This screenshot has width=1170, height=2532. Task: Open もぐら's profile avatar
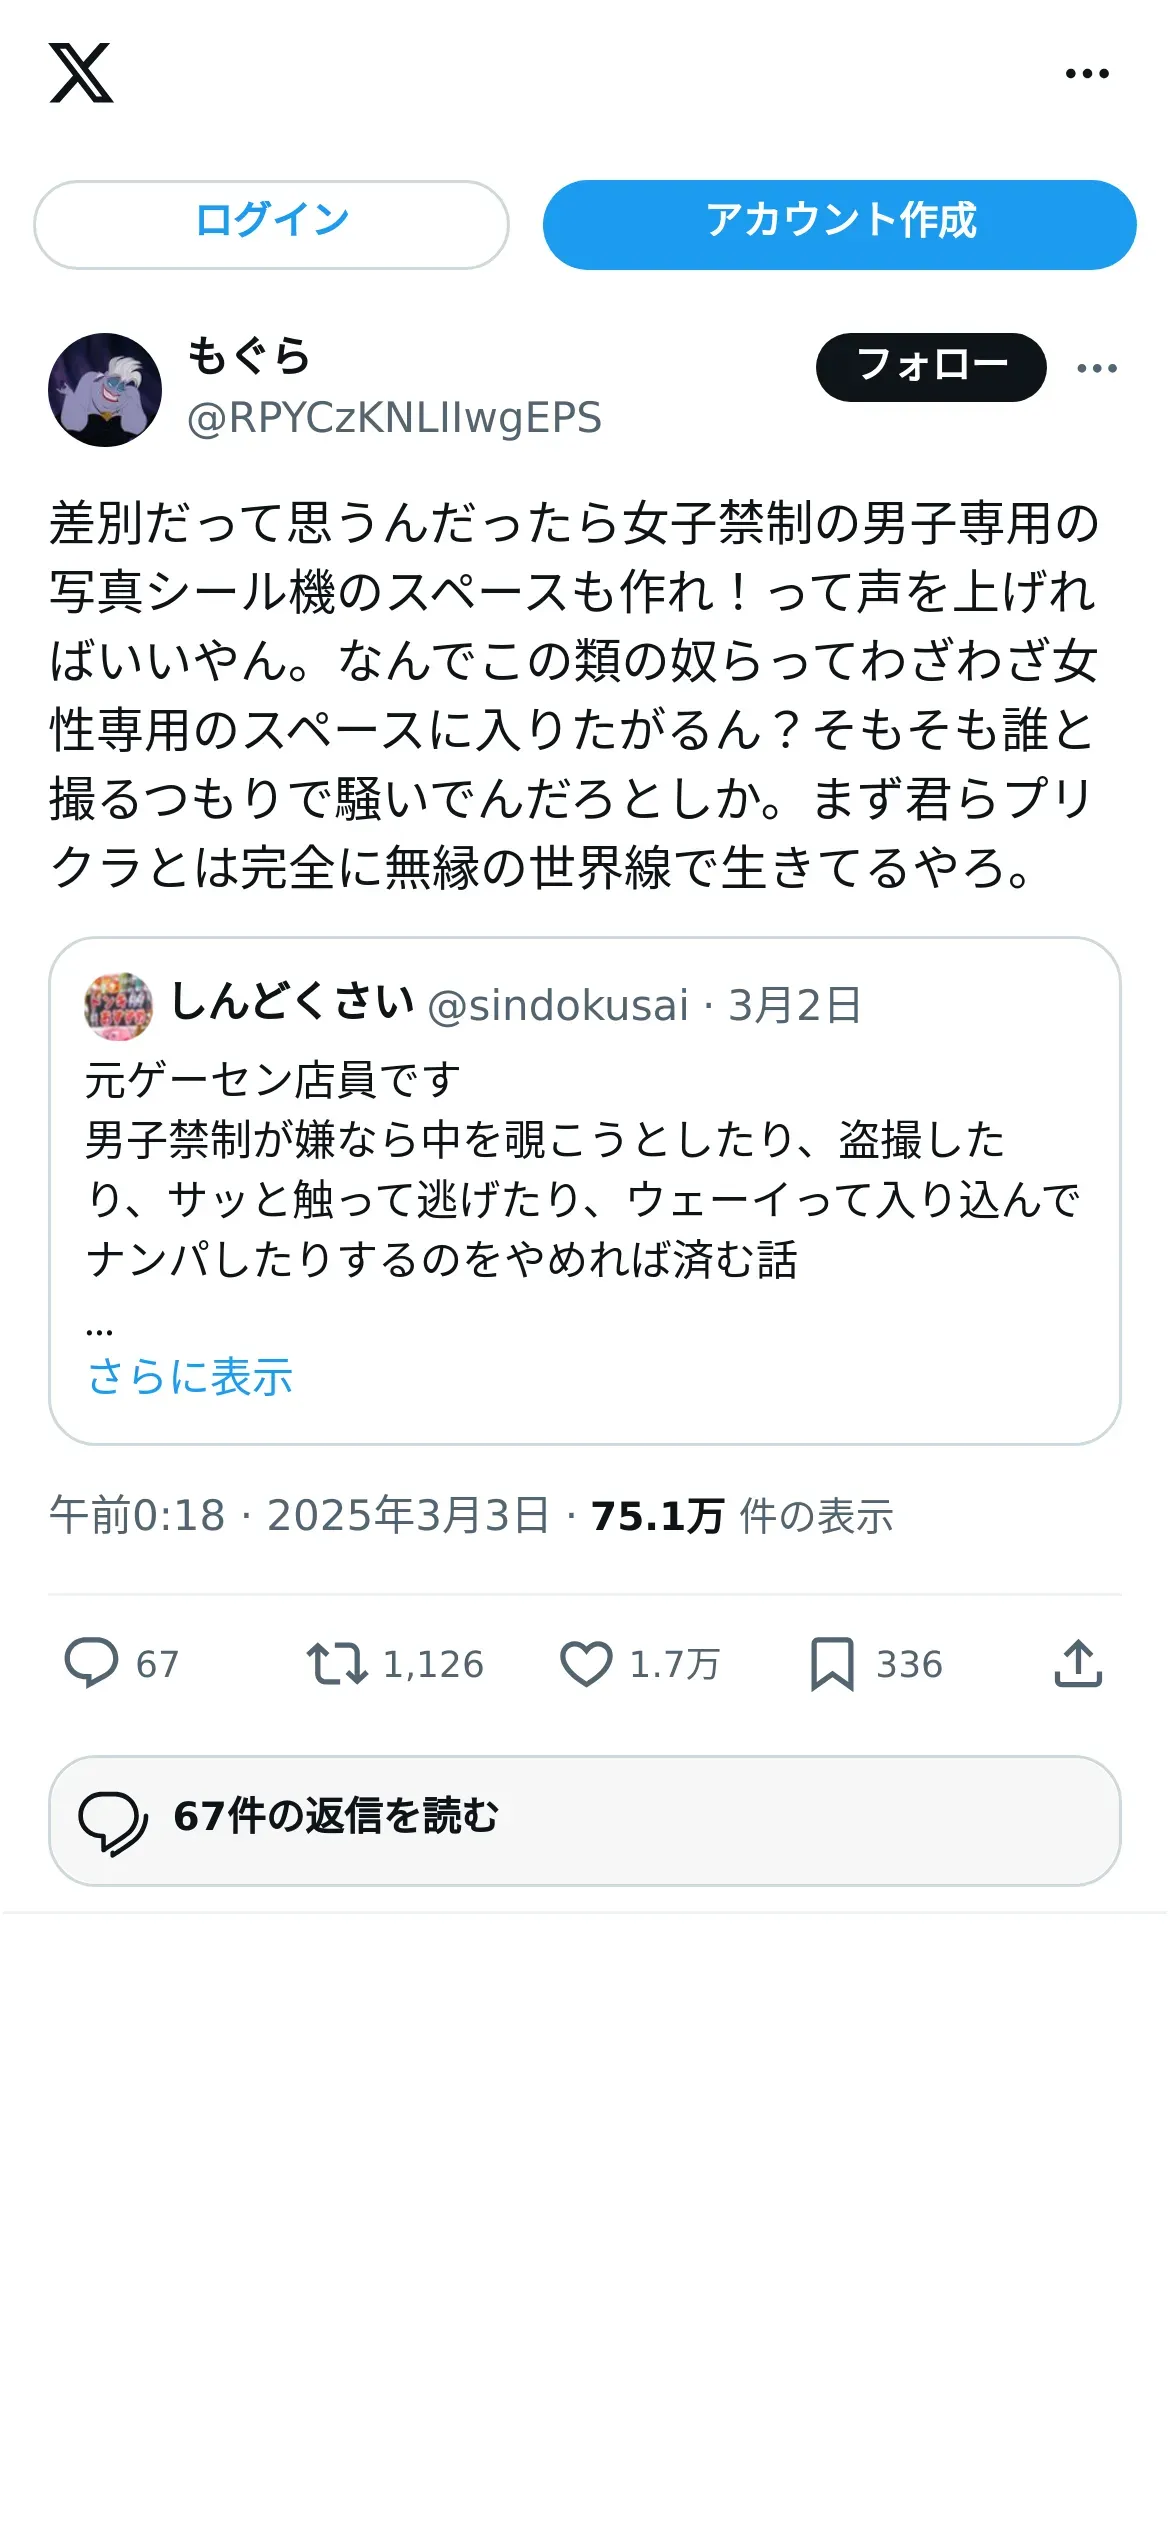click(x=105, y=390)
